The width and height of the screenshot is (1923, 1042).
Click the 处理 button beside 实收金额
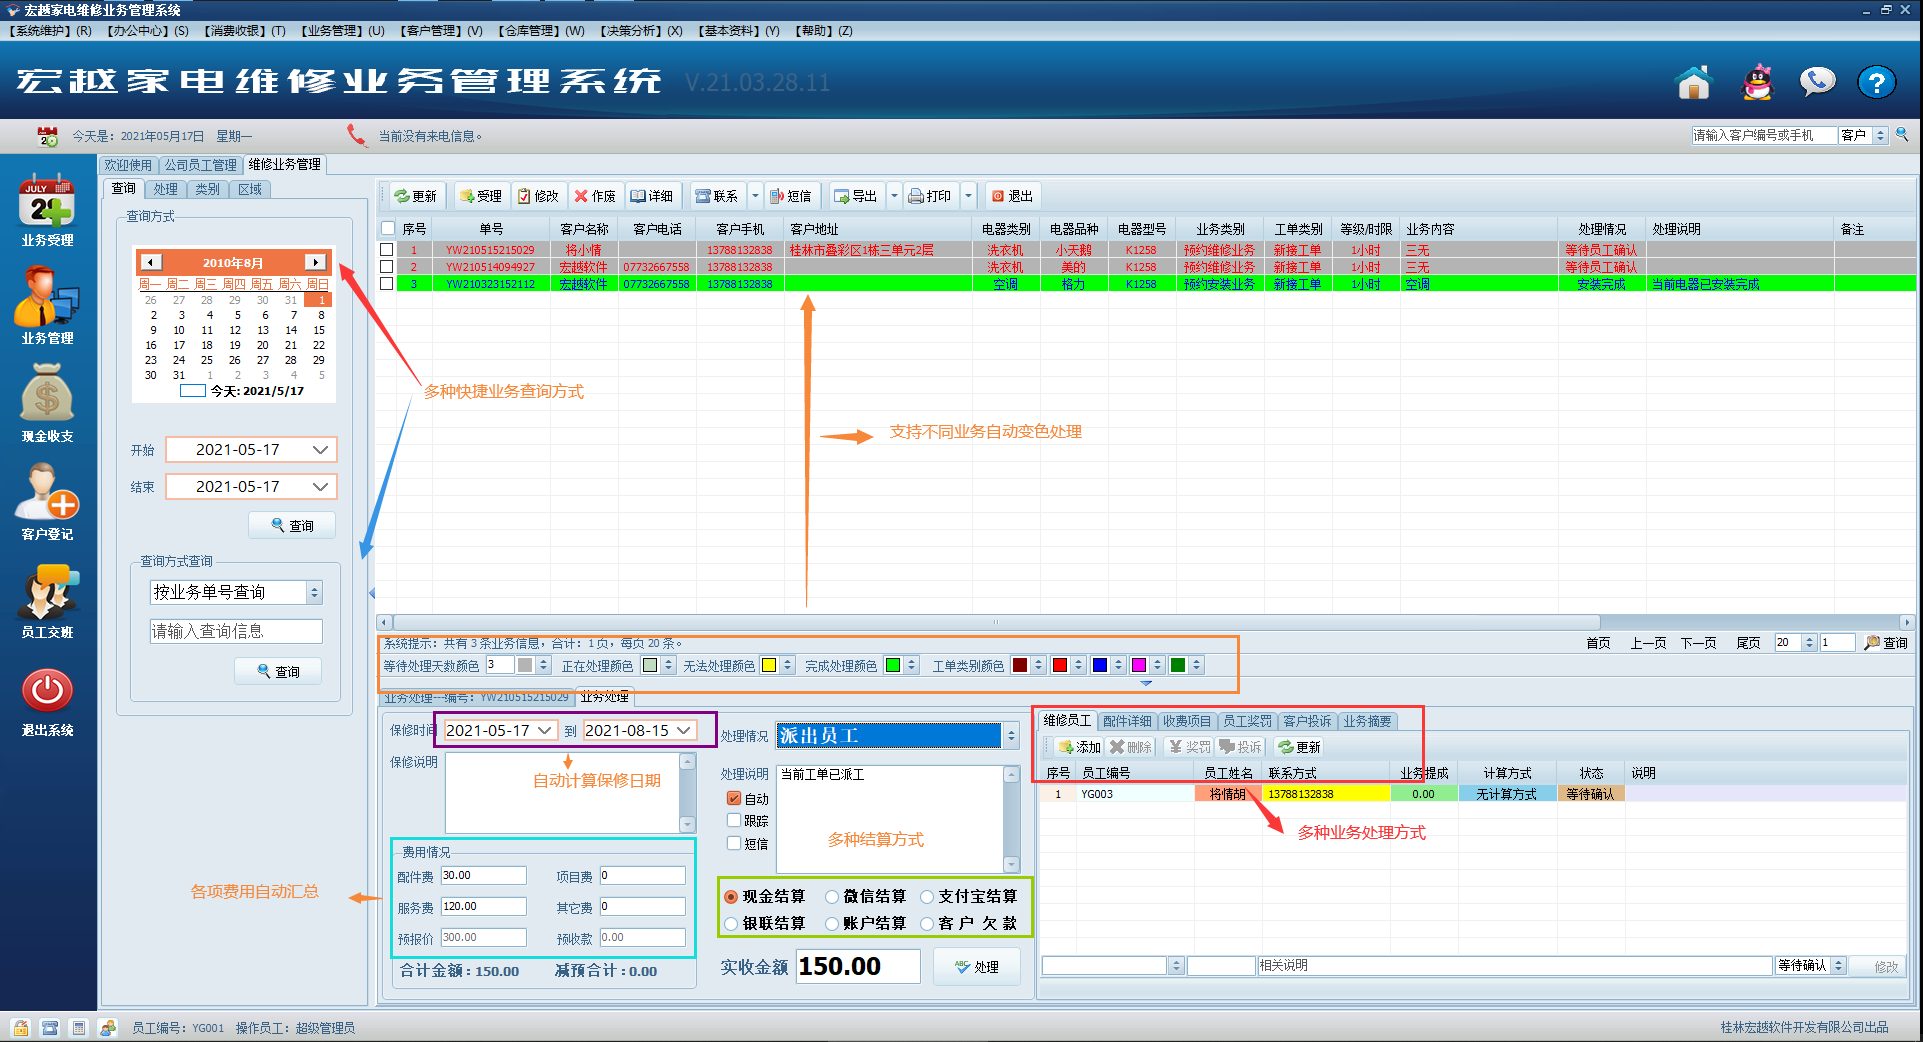coord(976,967)
